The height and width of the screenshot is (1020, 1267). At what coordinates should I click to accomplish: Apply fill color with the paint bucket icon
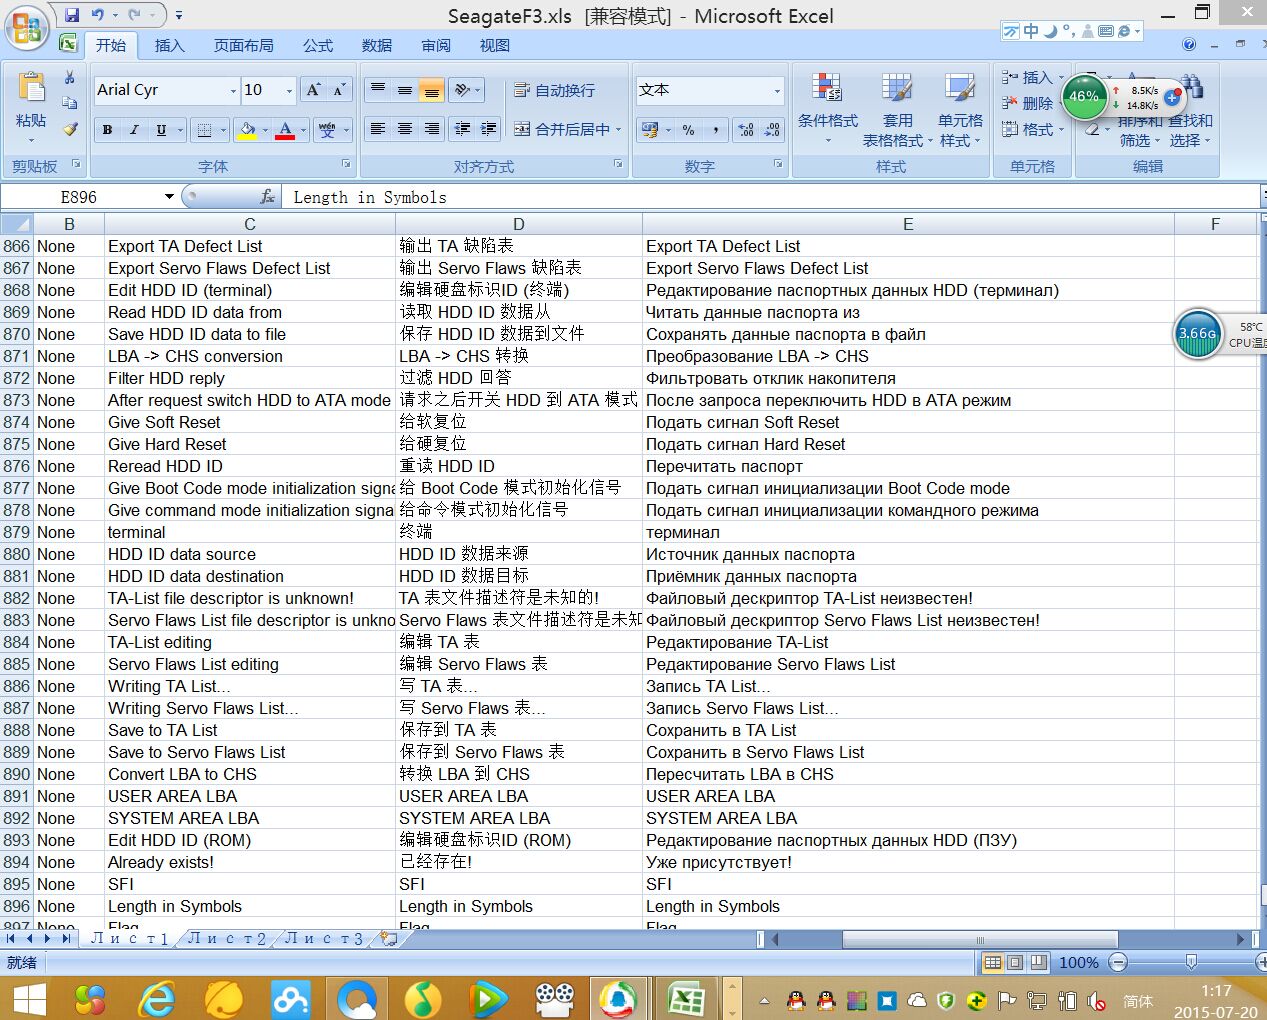247,130
